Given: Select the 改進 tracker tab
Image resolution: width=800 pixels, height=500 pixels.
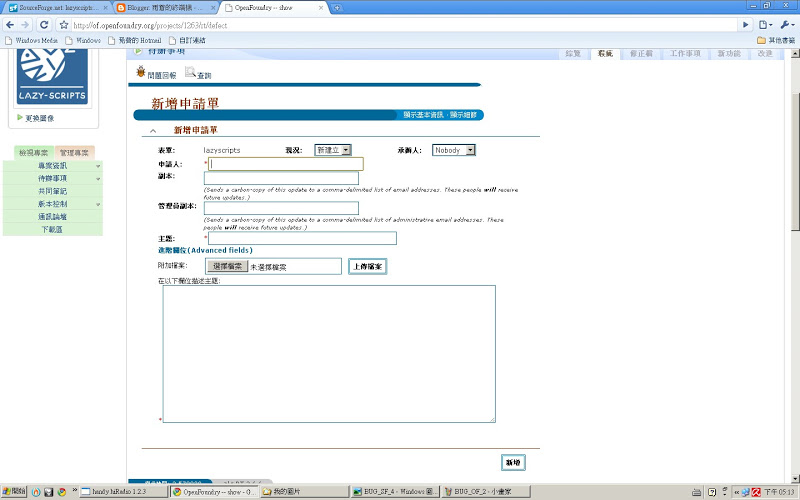Looking at the screenshot, I should pyautogui.click(x=765, y=54).
